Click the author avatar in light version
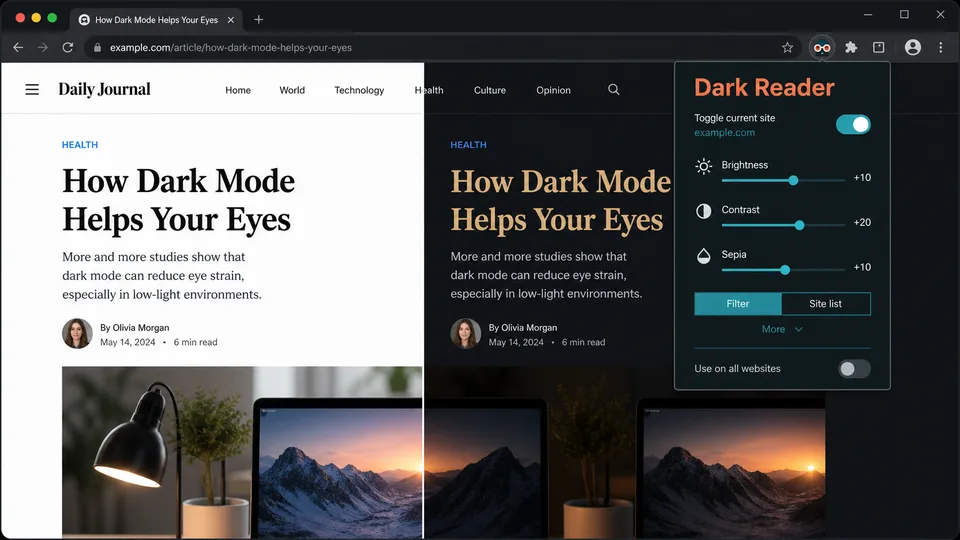Image resolution: width=960 pixels, height=540 pixels. (77, 334)
